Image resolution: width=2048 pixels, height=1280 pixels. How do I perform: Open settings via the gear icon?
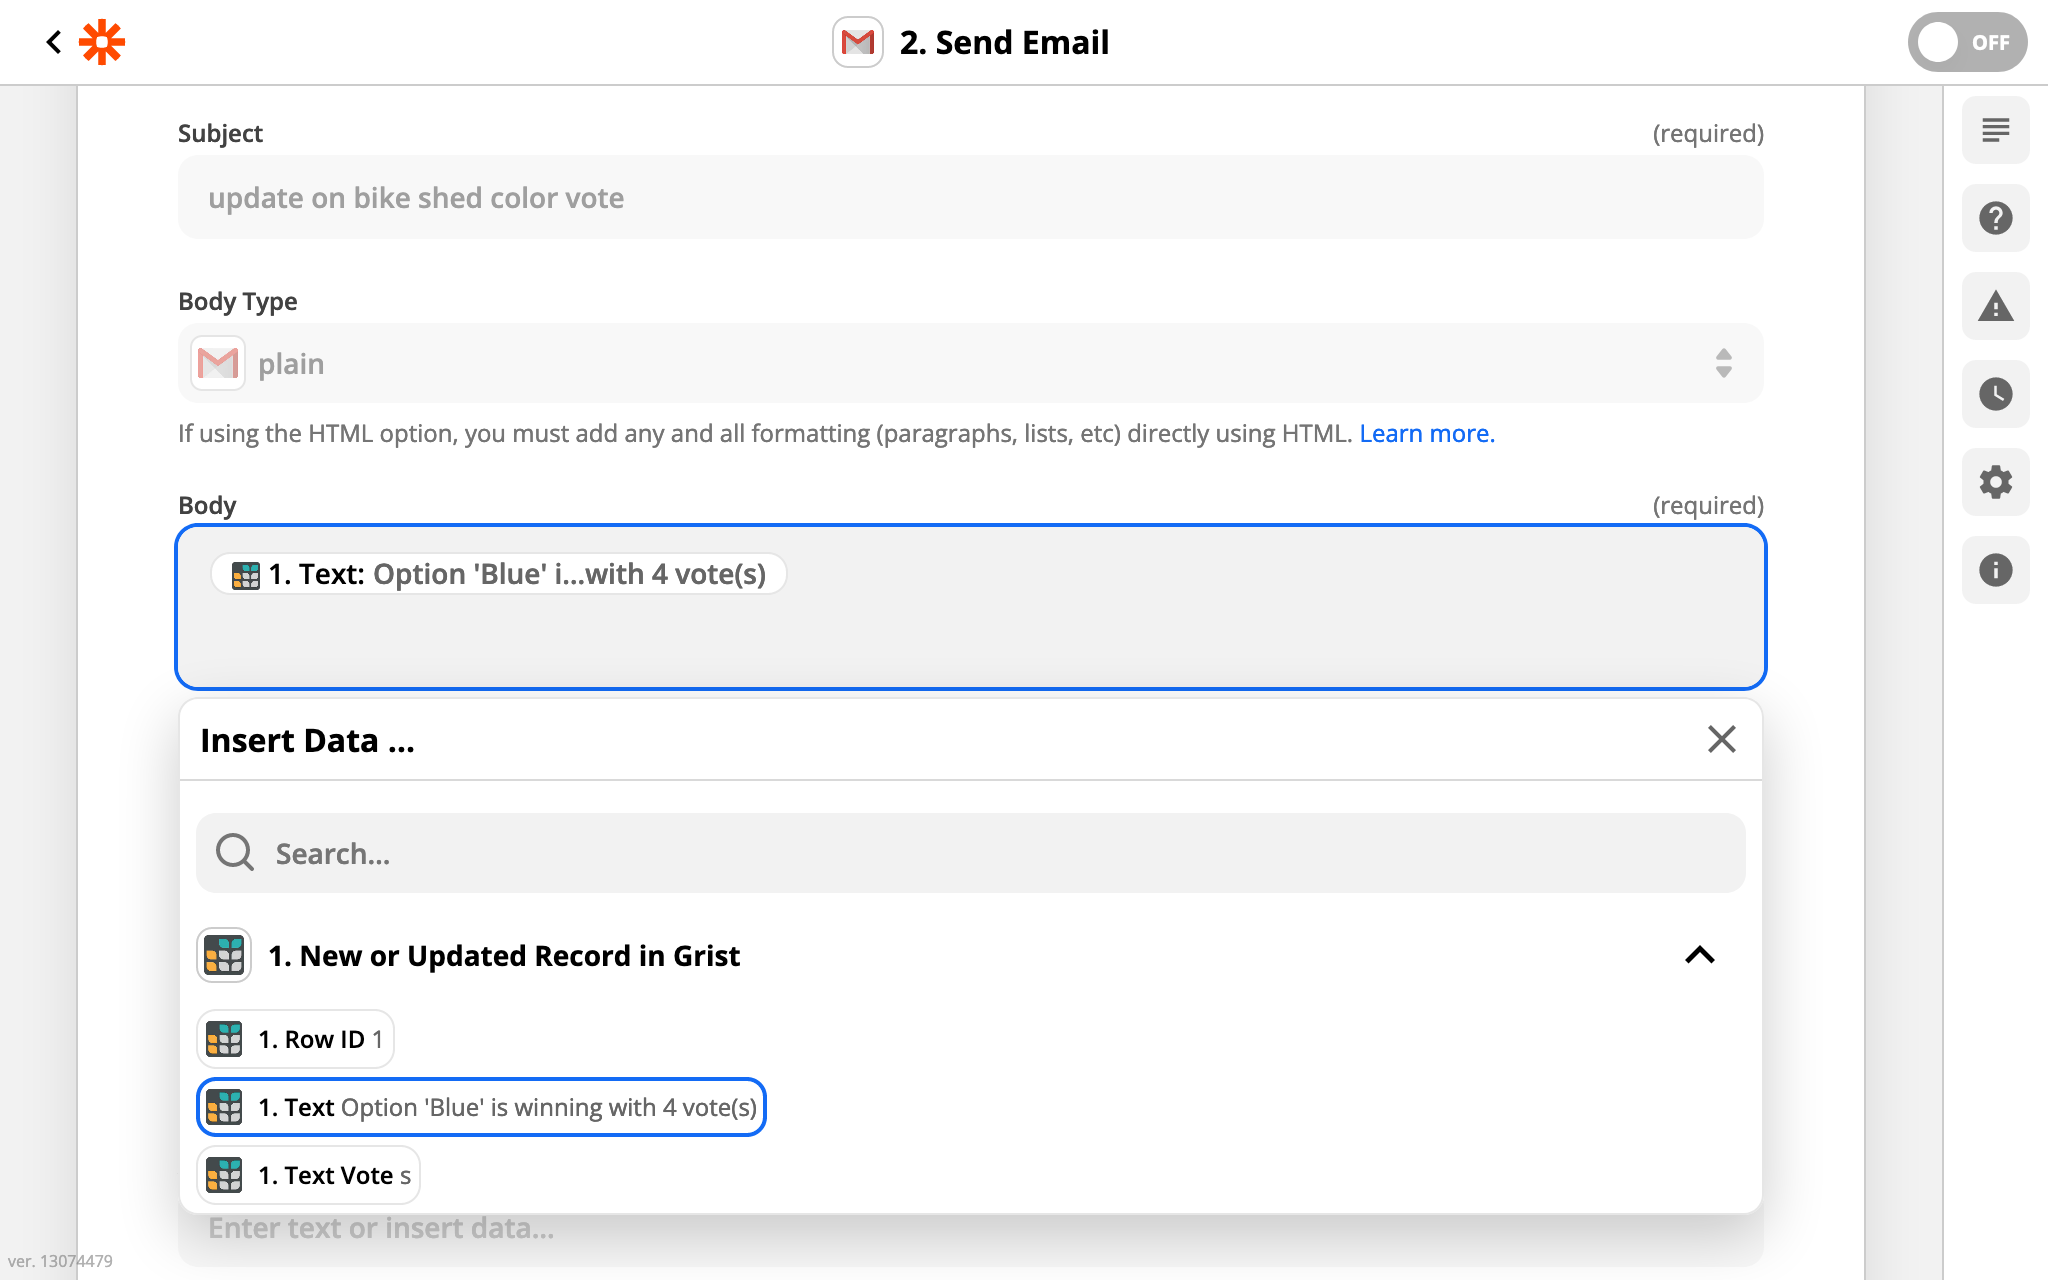click(1995, 482)
